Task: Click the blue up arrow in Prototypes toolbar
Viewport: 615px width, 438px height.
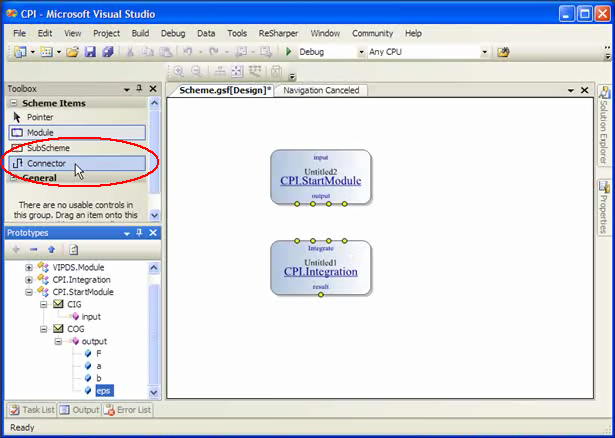Action: 51,249
